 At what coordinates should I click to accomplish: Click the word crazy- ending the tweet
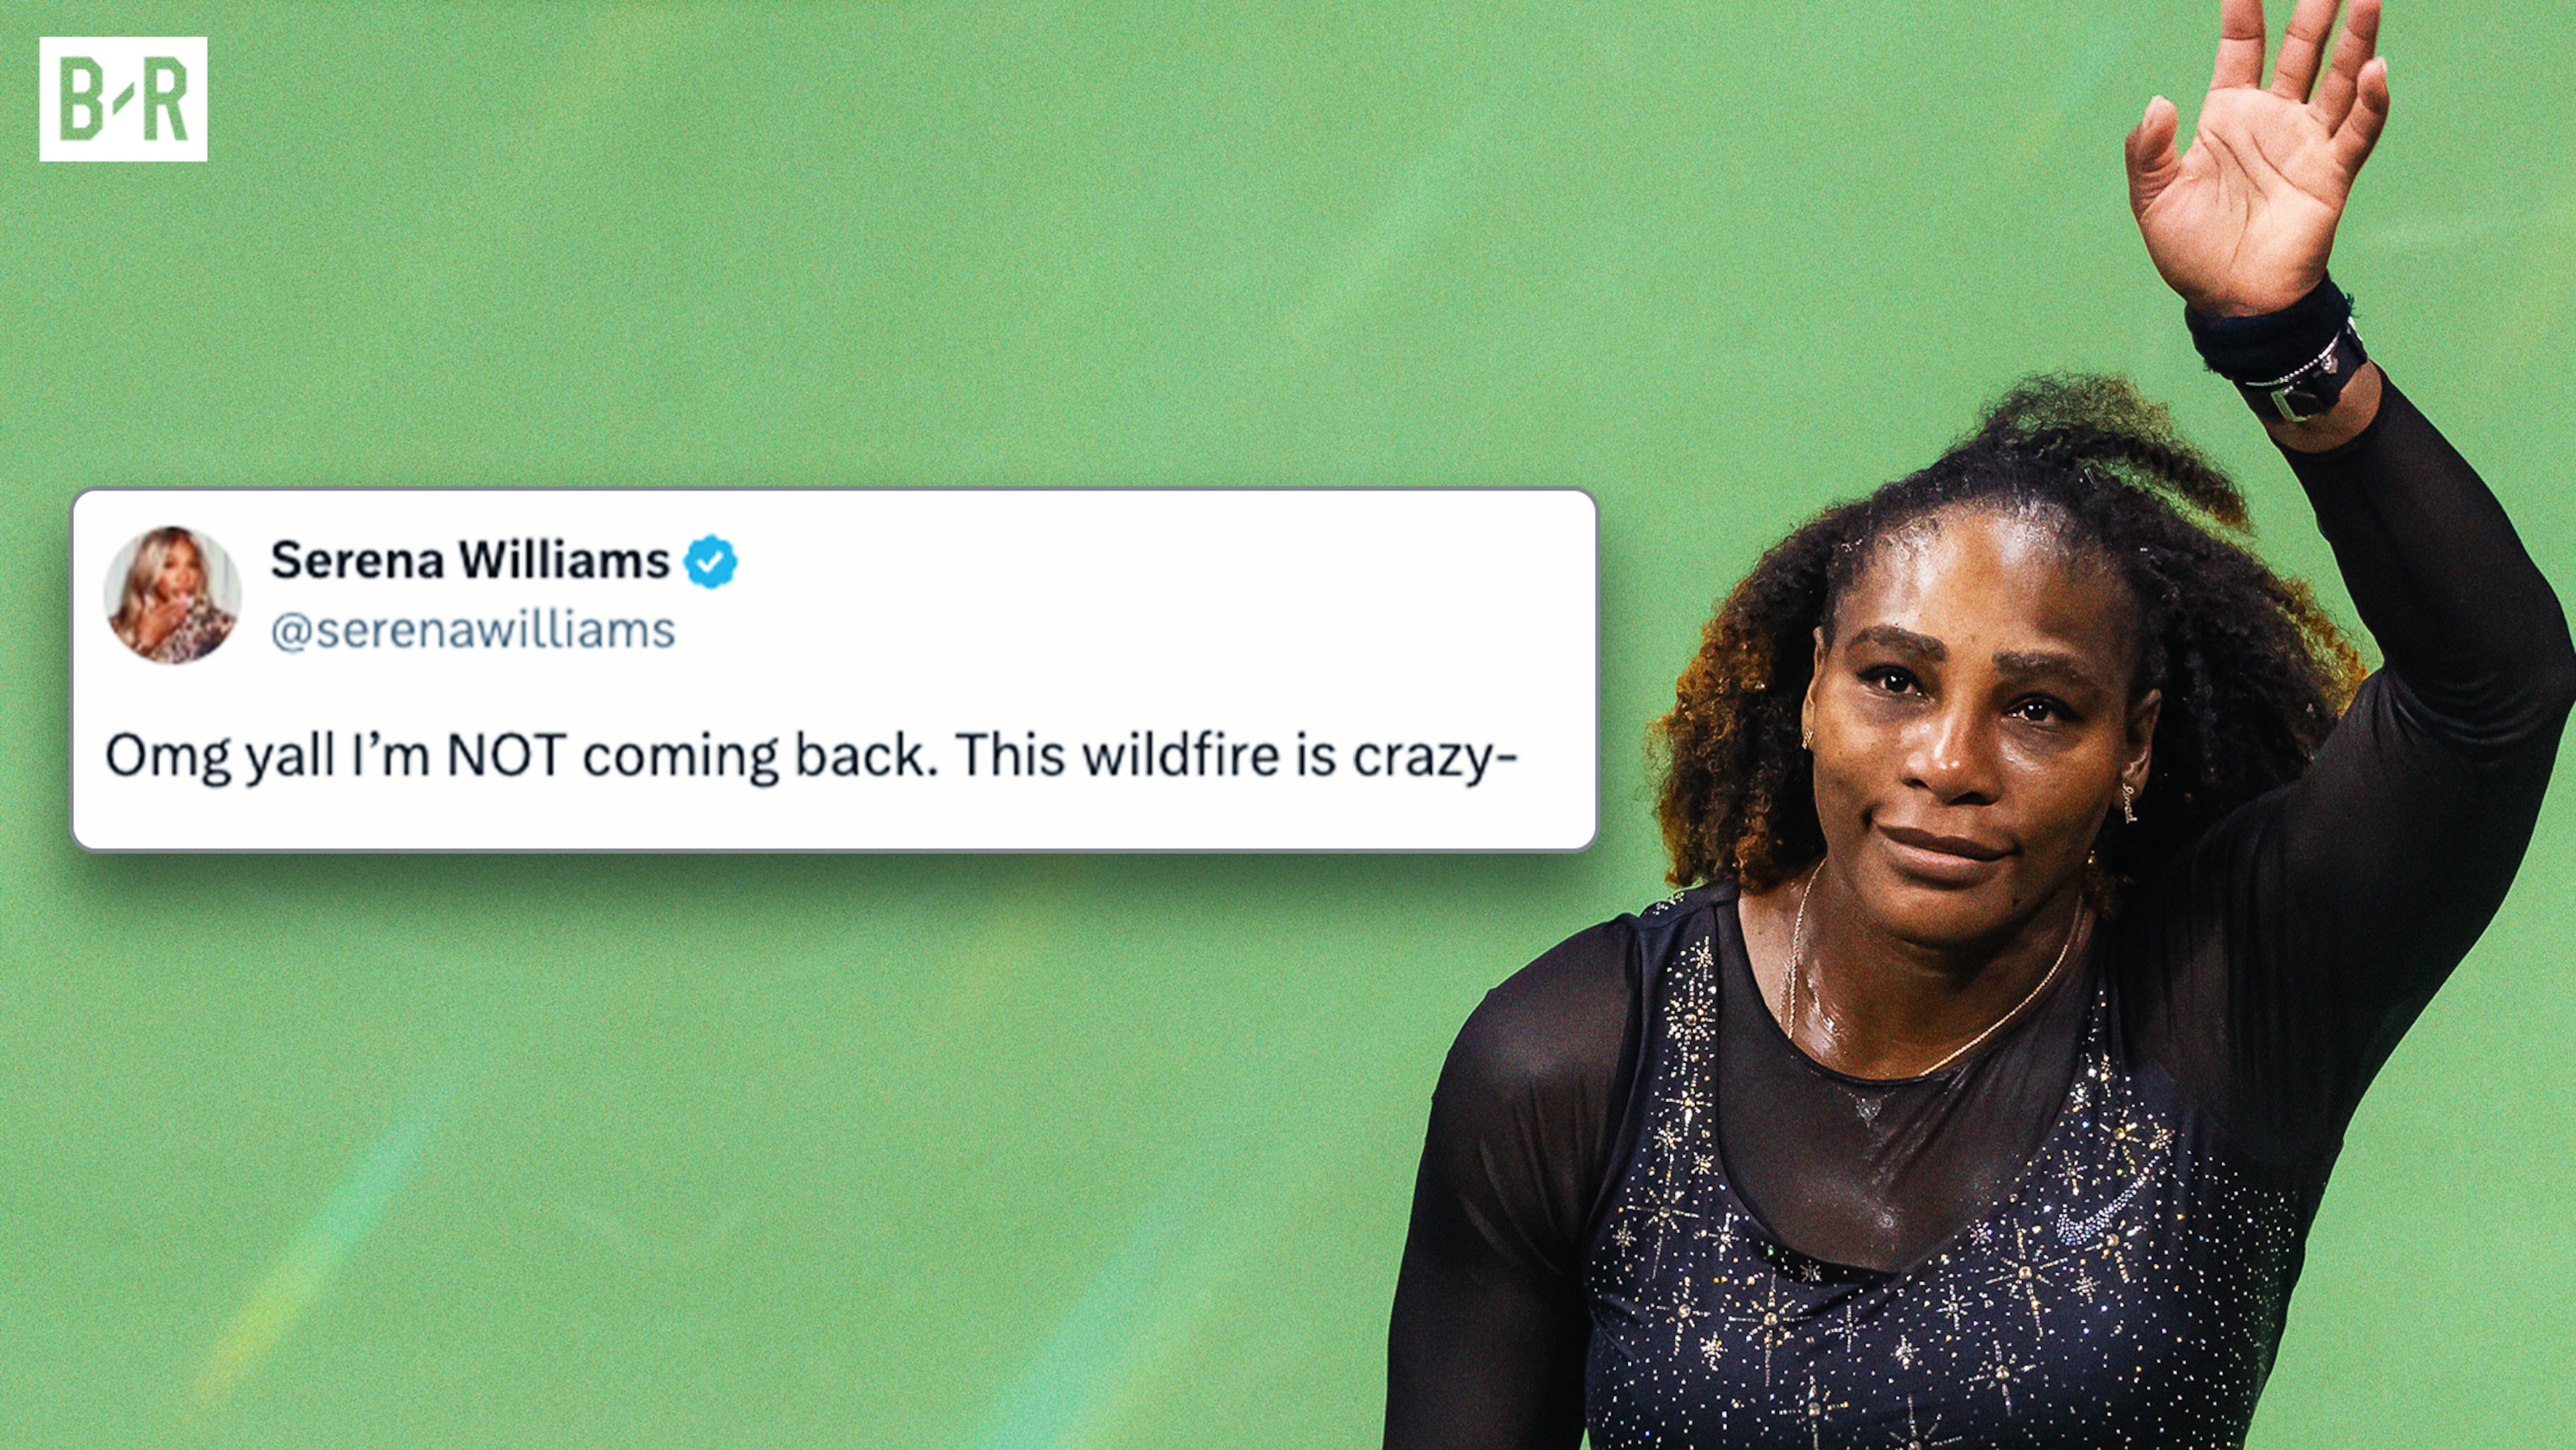1436,758
